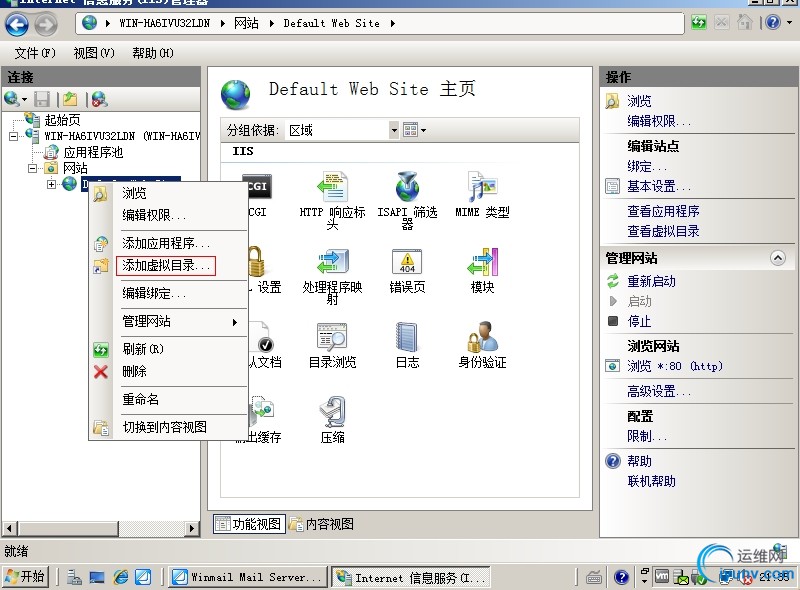
Task: Click the 开始 Start button
Action: 25,577
